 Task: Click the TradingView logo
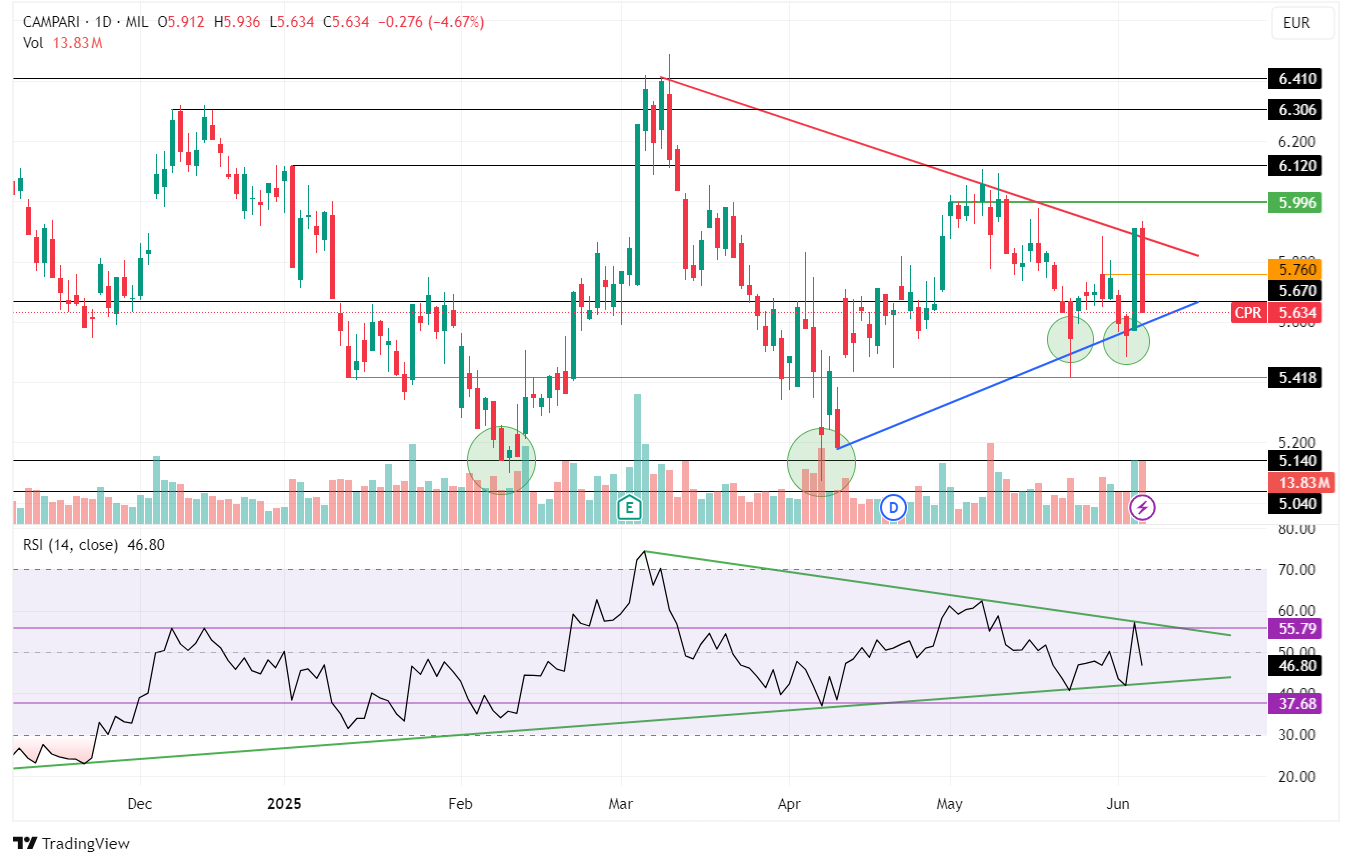[x=71, y=843]
